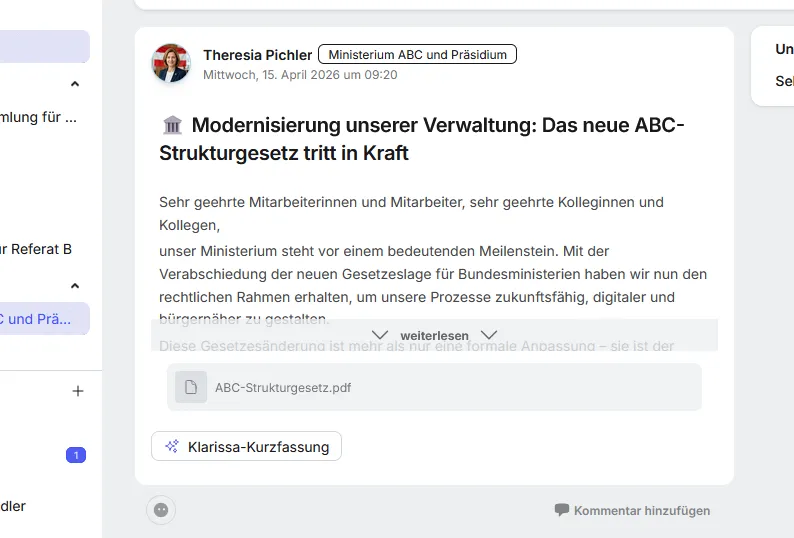This screenshot has height=538, width=794.
Task: Click the government building emoji in the headline
Action: tap(172, 125)
